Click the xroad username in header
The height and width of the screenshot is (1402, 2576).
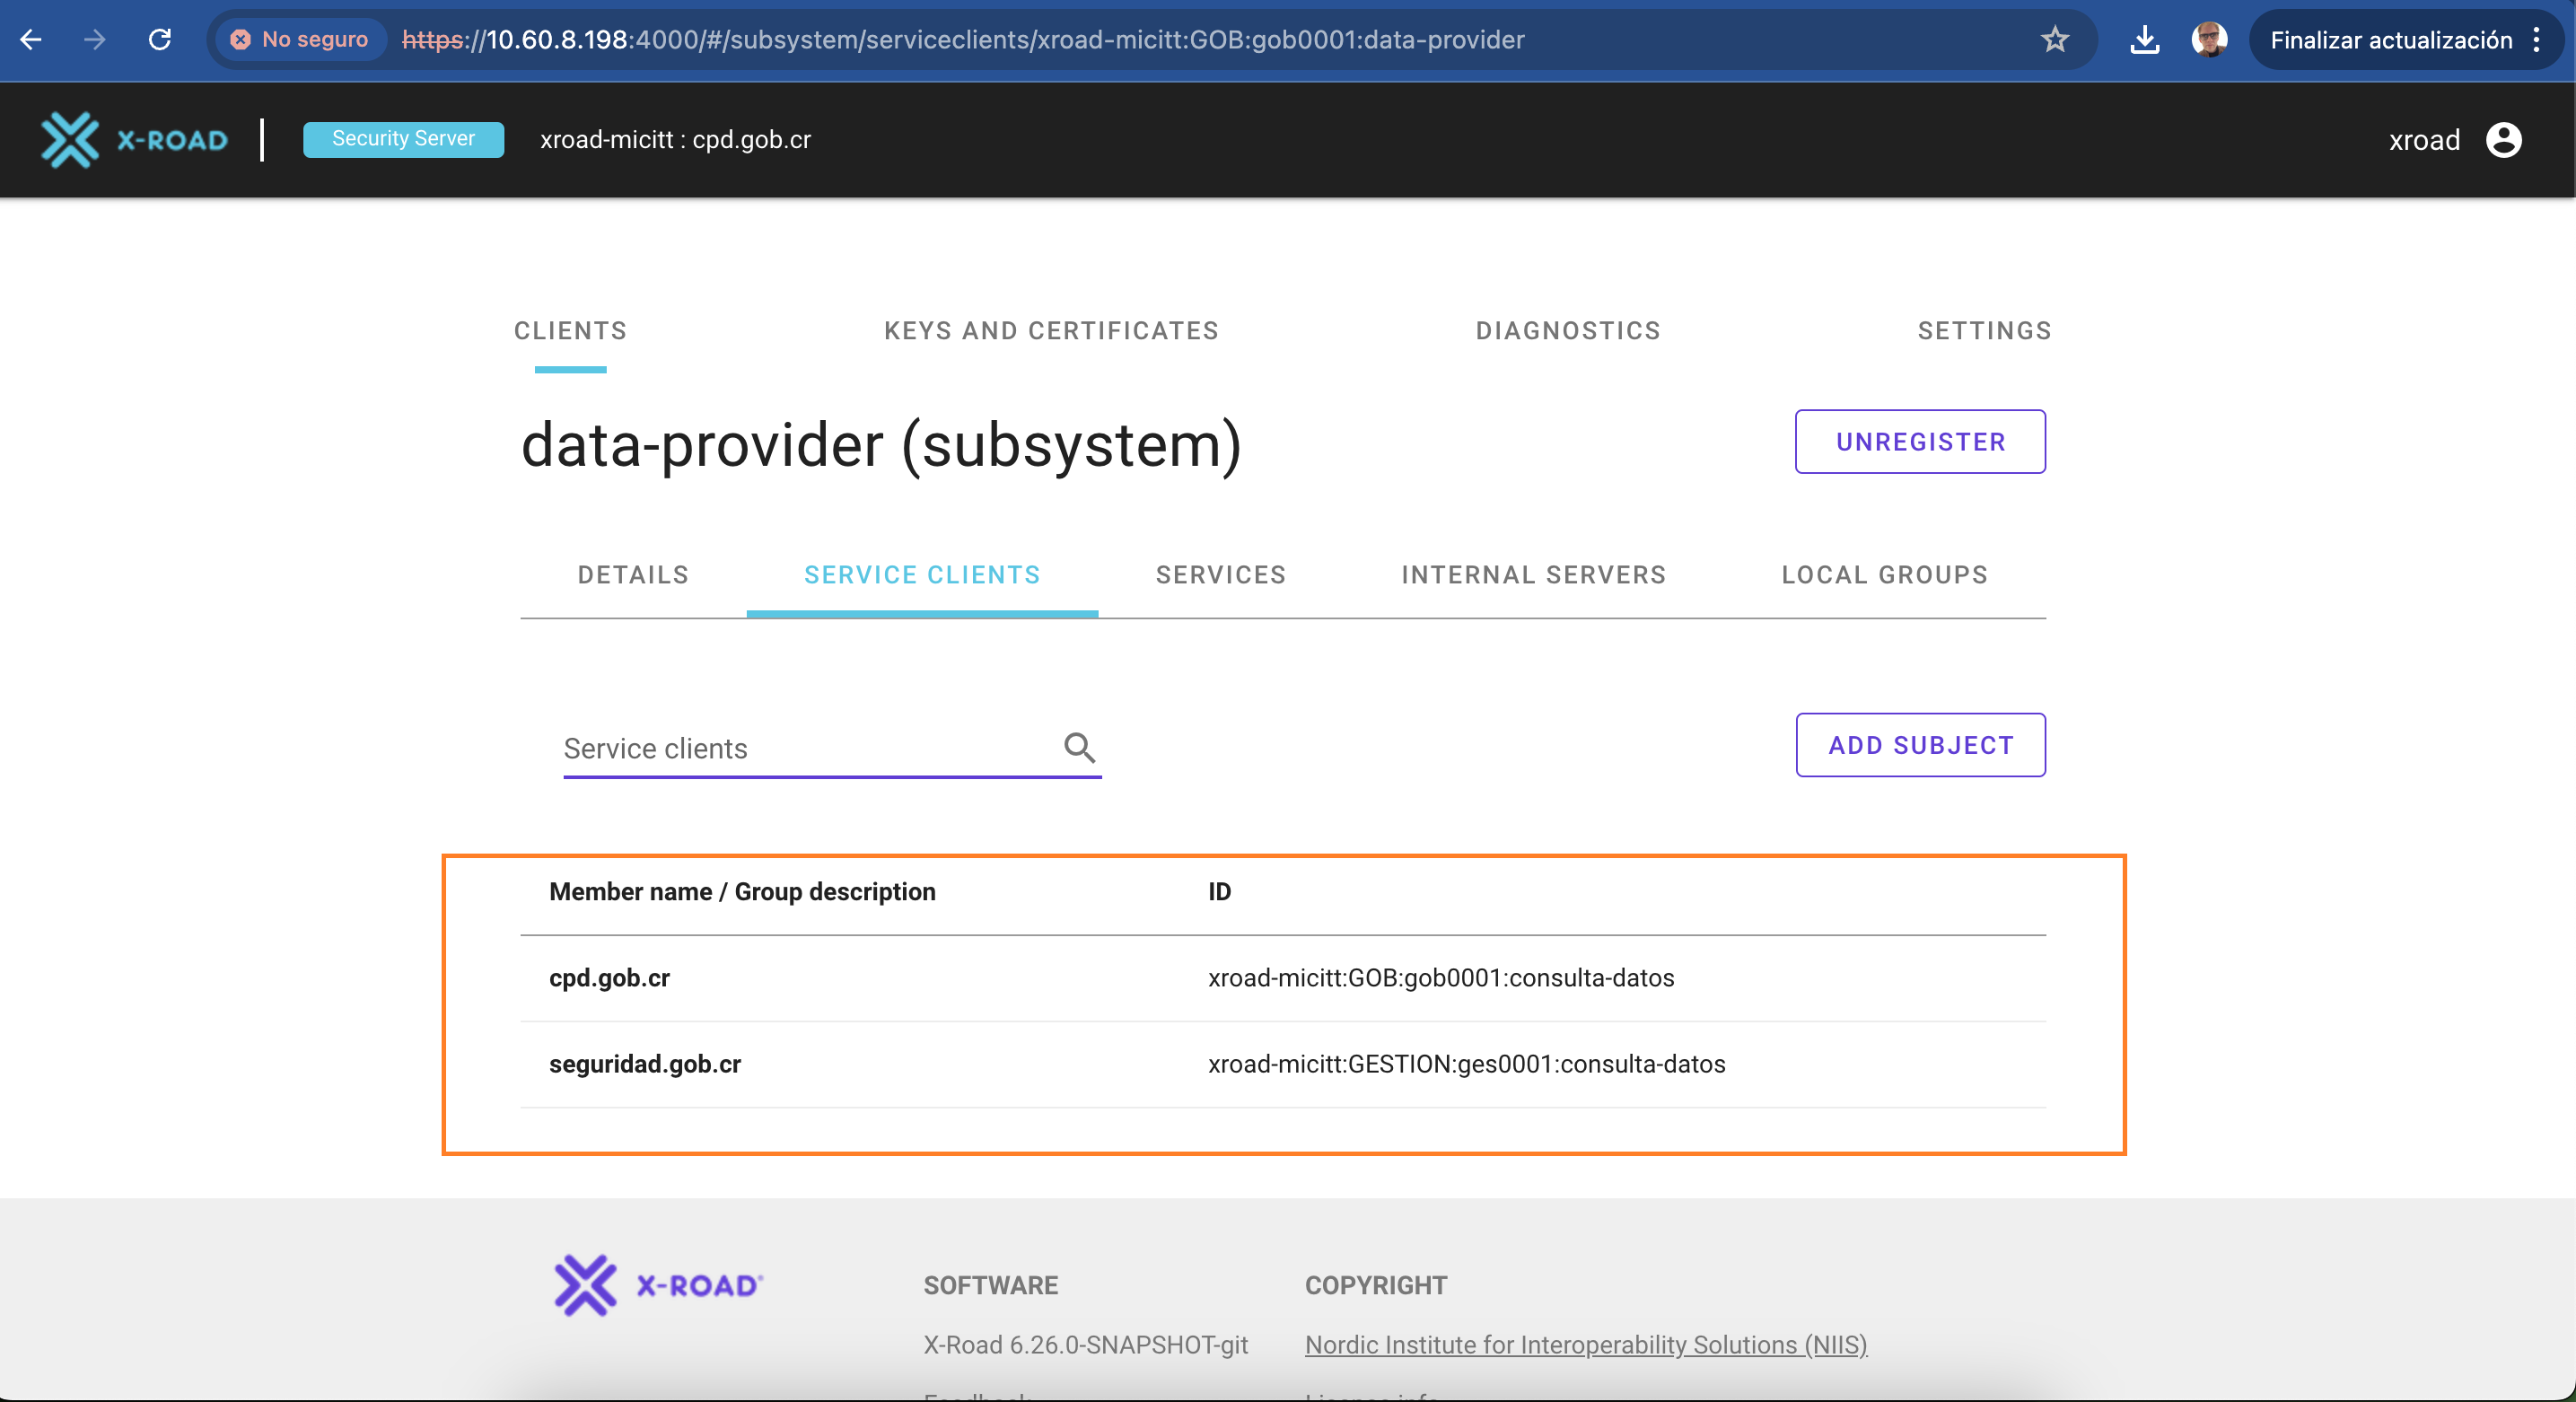coord(2424,140)
